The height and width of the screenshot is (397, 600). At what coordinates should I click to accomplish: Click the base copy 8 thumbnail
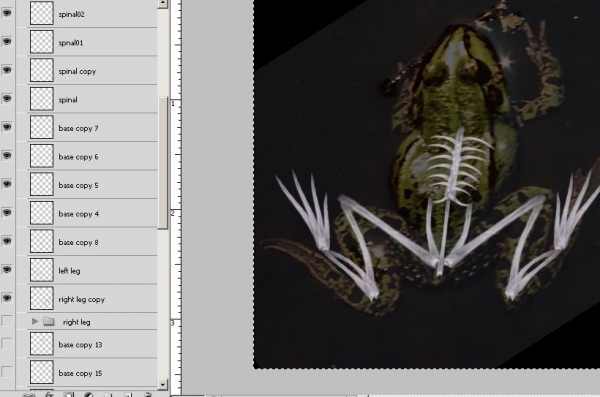(41, 241)
